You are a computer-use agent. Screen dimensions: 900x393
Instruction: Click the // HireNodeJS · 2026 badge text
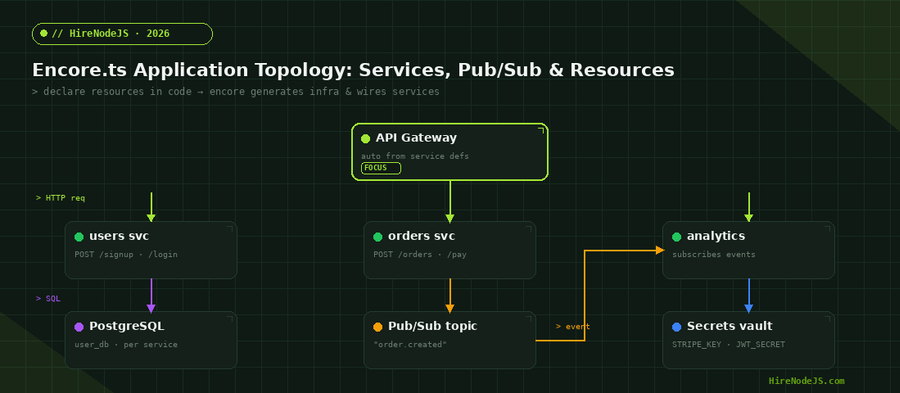(x=111, y=33)
